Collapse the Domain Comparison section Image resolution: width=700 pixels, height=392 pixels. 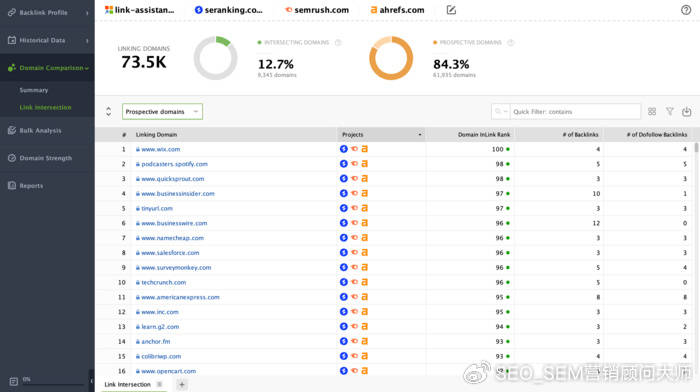pyautogui.click(x=47, y=68)
